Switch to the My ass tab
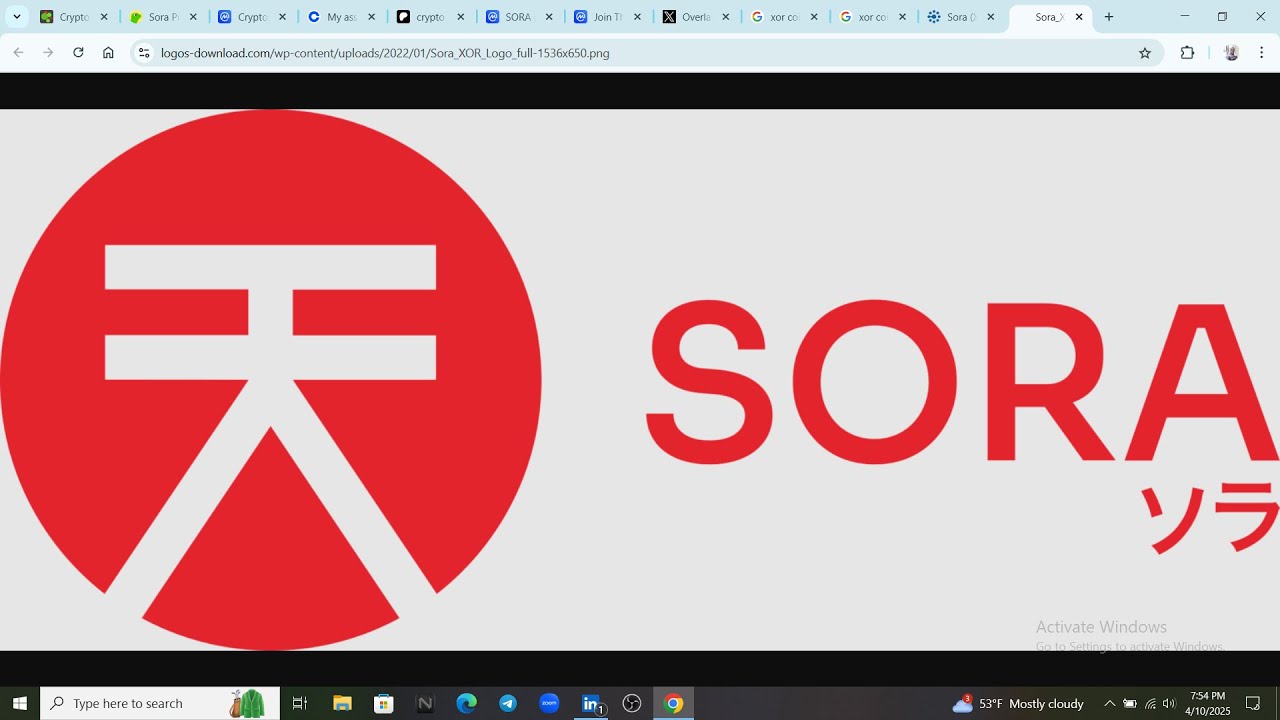This screenshot has height=720, width=1280. 342,17
